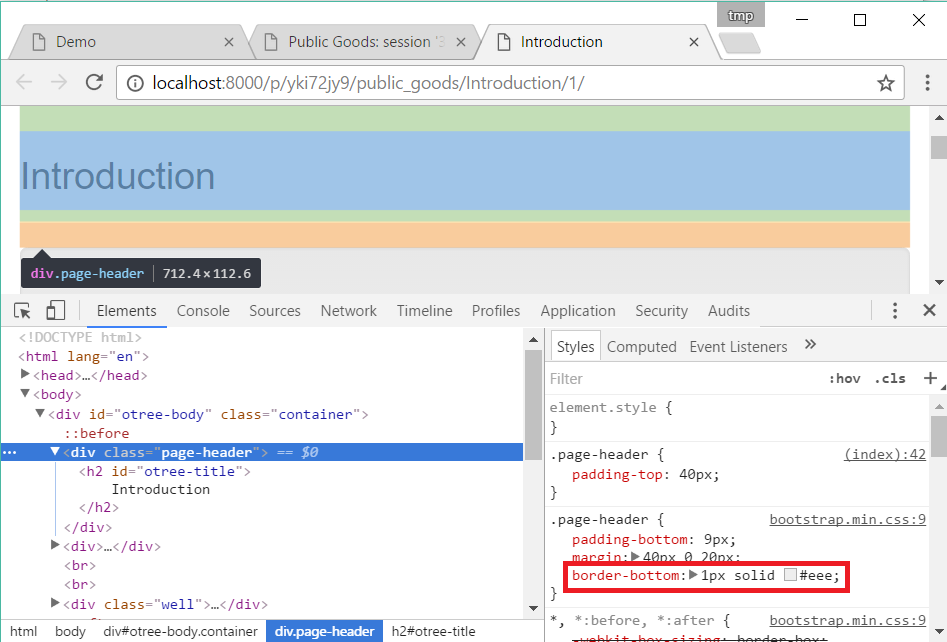The width and height of the screenshot is (947, 642).
Task: Close the DevTools panel
Action: pos(929,310)
